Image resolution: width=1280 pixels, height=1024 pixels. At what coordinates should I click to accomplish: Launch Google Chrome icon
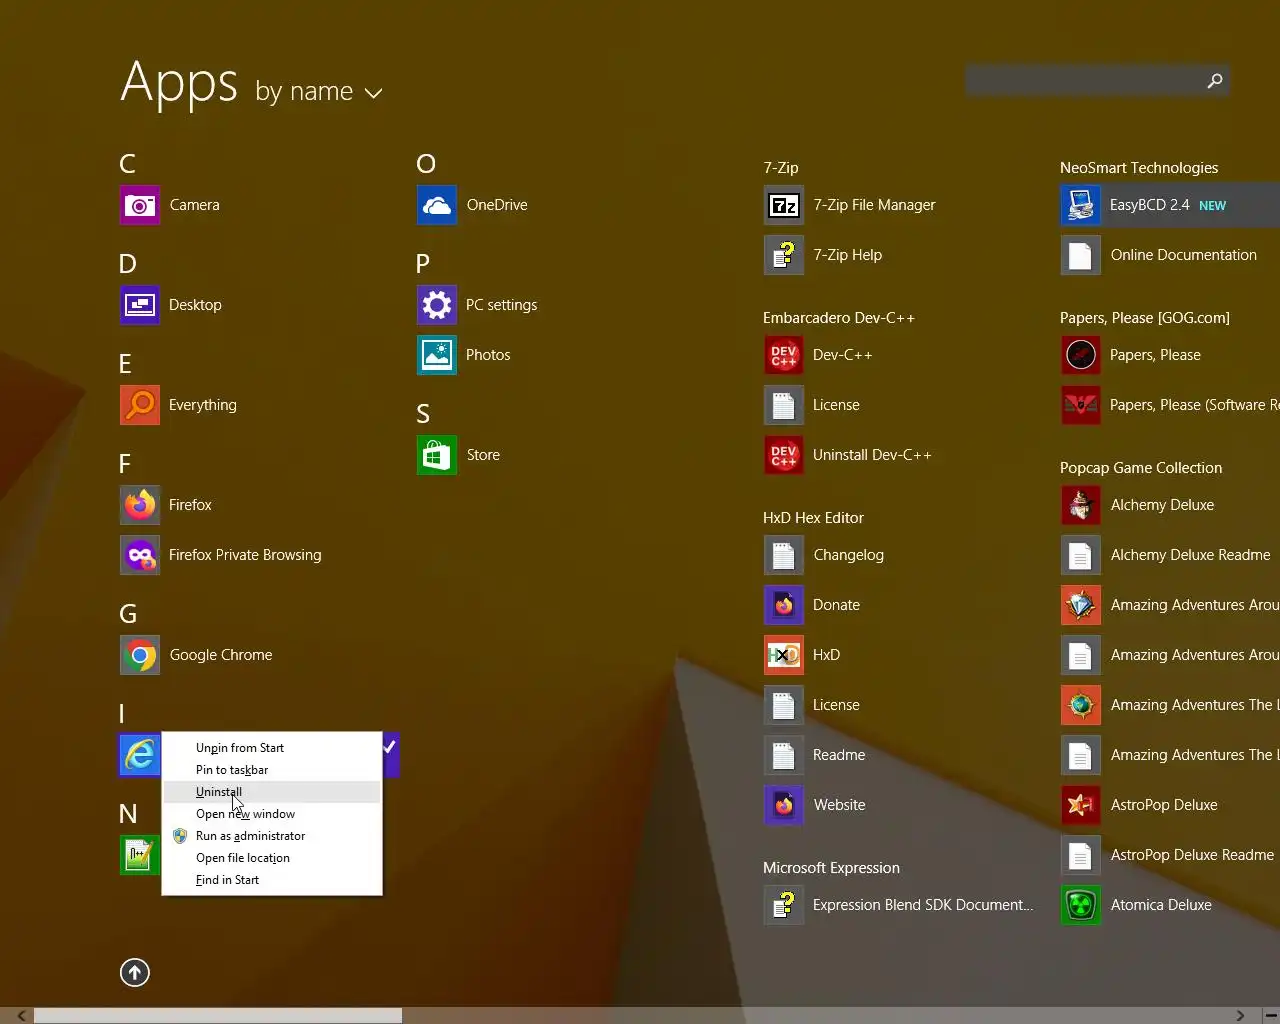coord(140,655)
